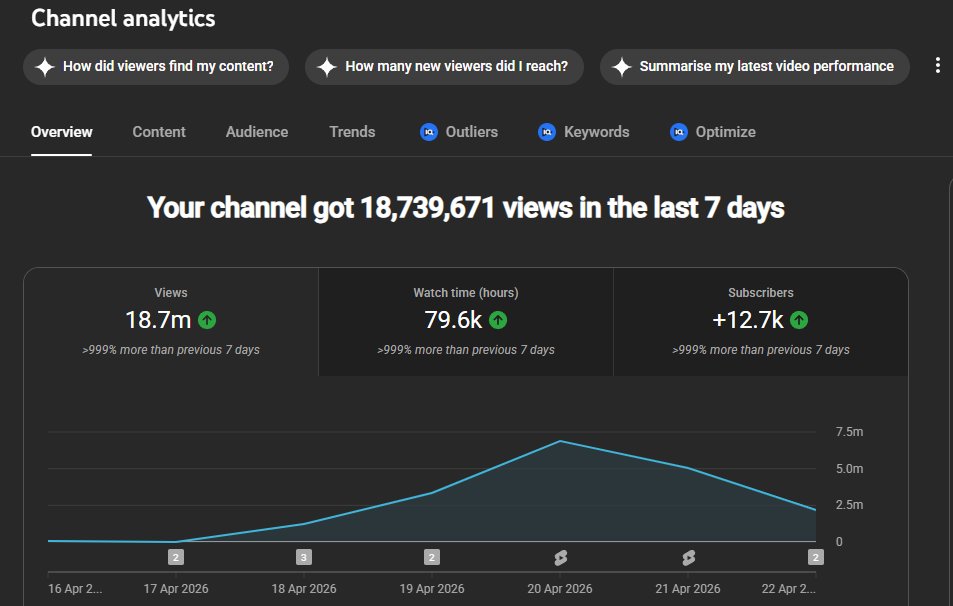Select the Watch time (hours) metric card
The image size is (953, 606).
tap(466, 322)
